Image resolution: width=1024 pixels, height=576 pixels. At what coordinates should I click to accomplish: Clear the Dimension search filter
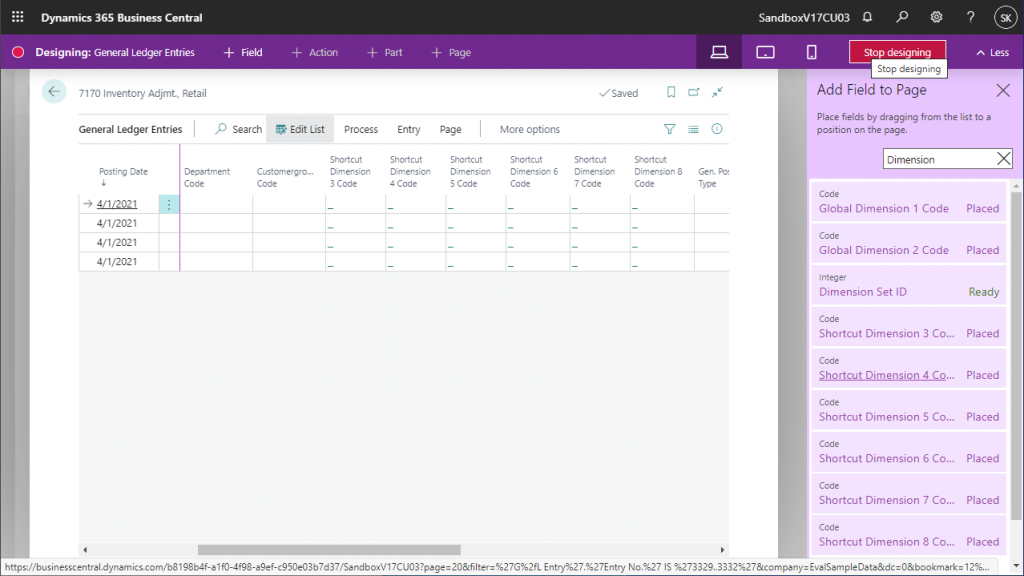[x=1004, y=159]
